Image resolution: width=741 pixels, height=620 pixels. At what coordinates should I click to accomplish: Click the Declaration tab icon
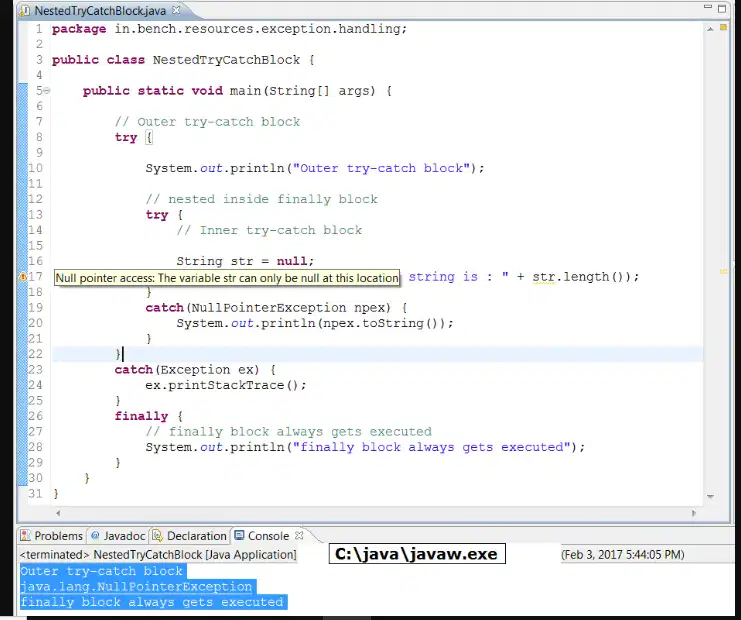pos(157,536)
